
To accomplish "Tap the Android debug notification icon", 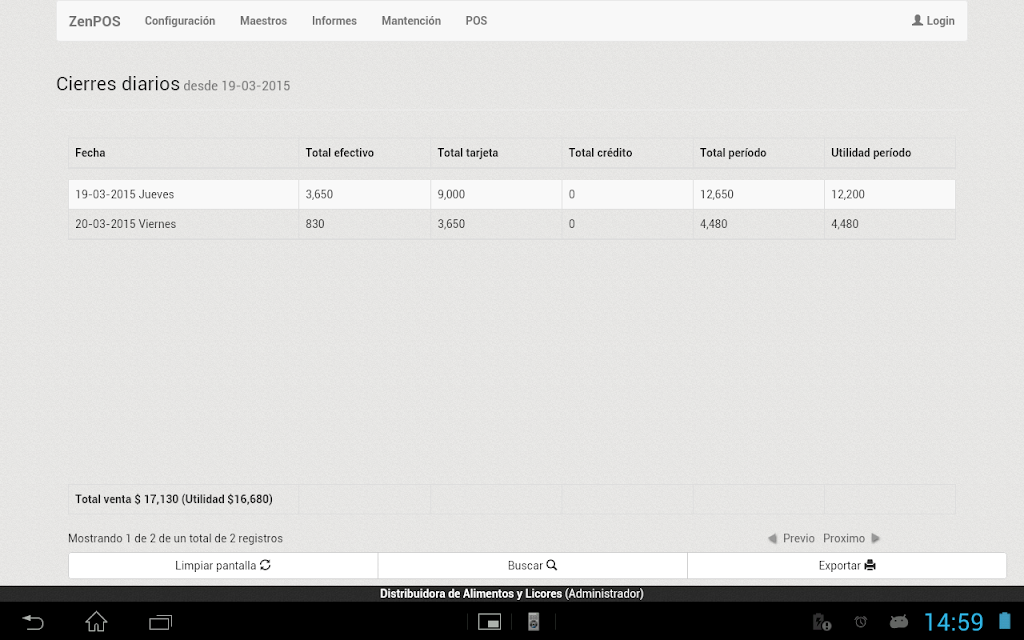I will pos(899,622).
